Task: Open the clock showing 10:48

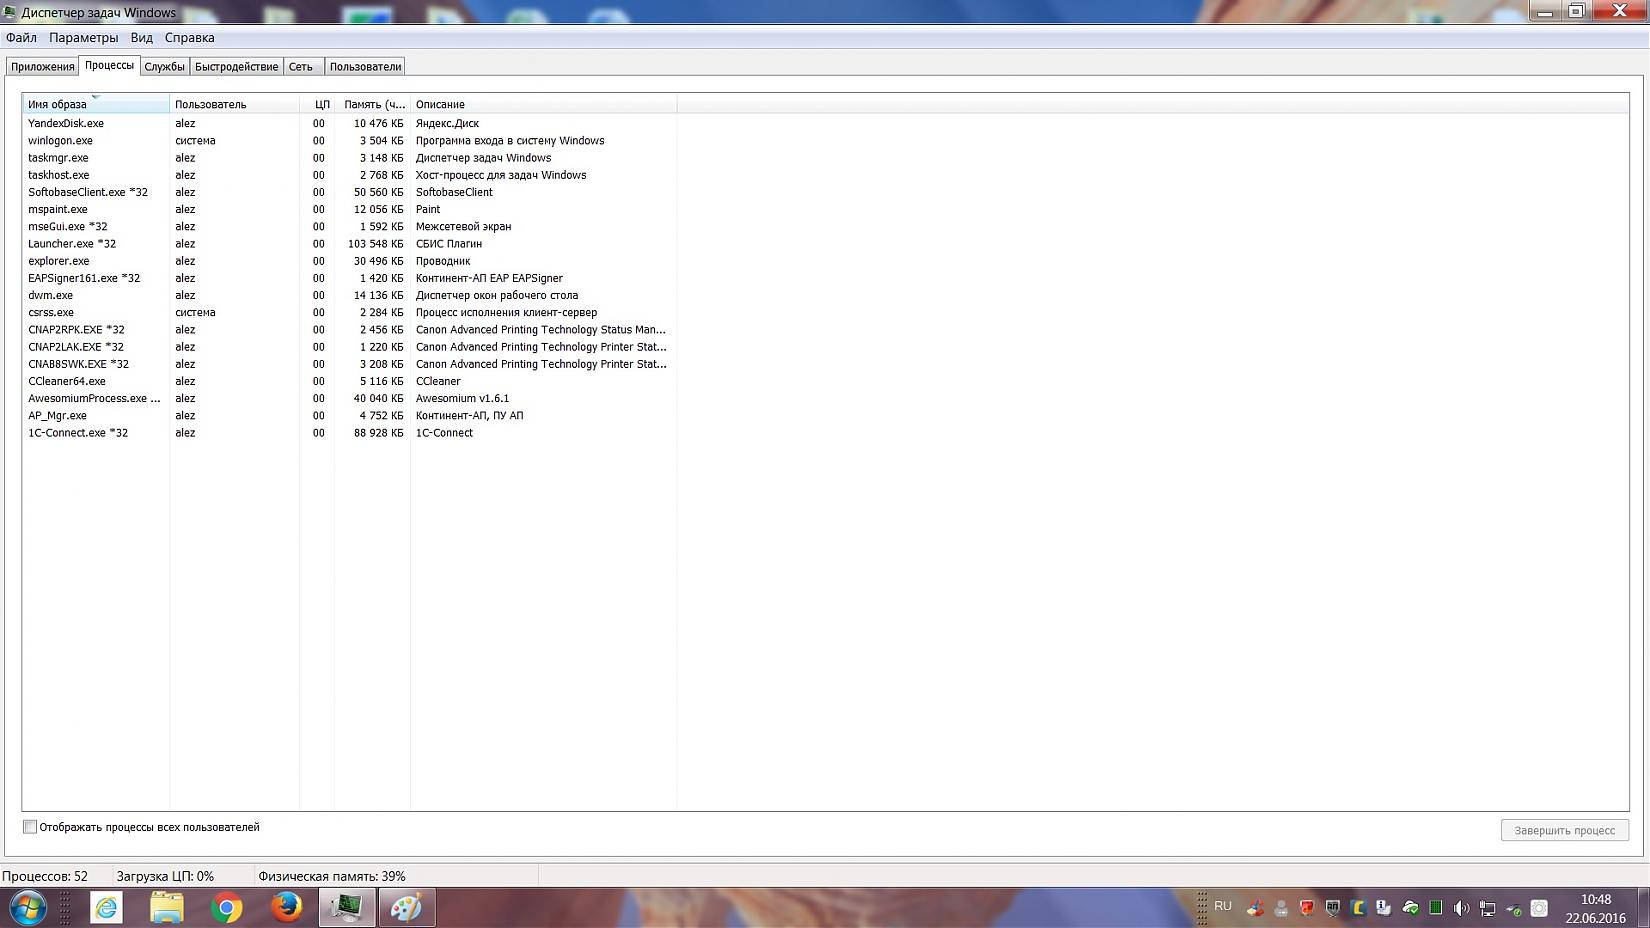Action: tap(1596, 908)
